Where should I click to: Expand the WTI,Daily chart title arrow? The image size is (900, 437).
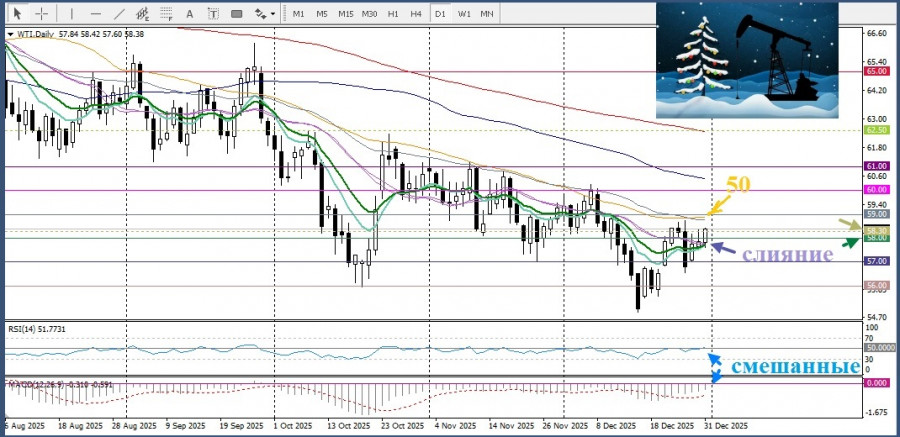(10, 33)
